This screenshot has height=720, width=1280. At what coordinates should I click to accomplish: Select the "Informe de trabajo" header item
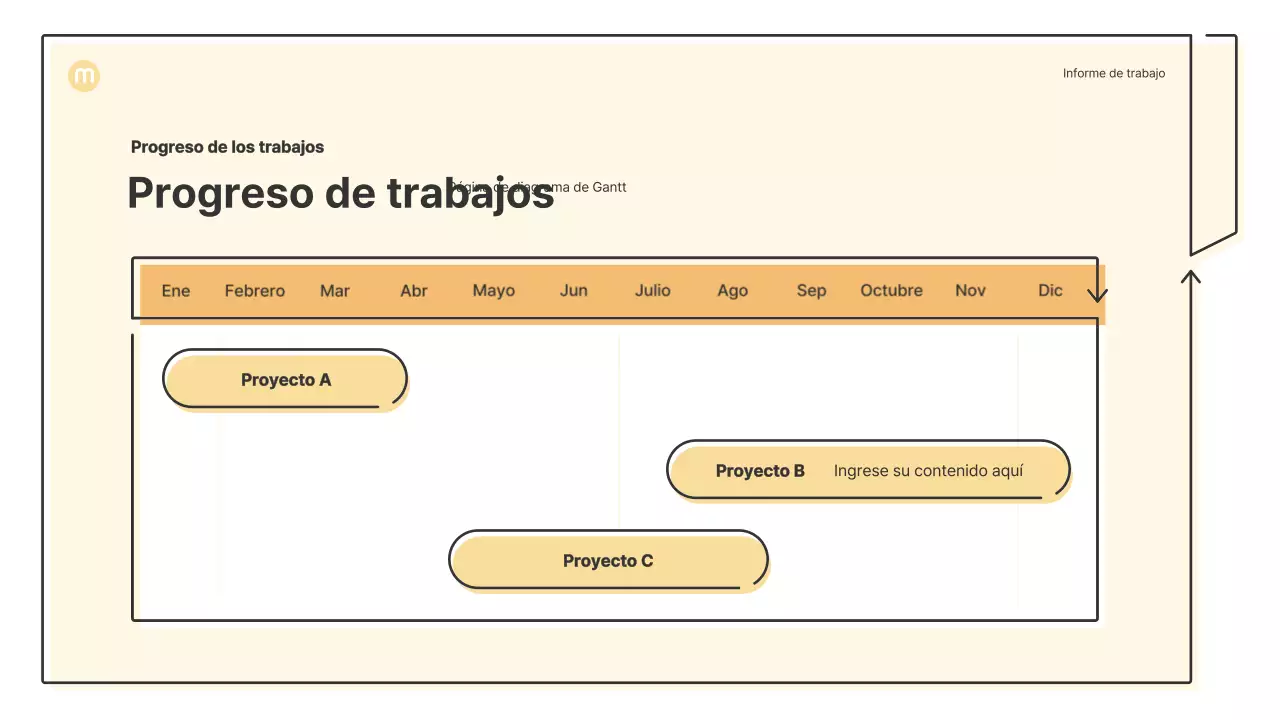point(1113,73)
